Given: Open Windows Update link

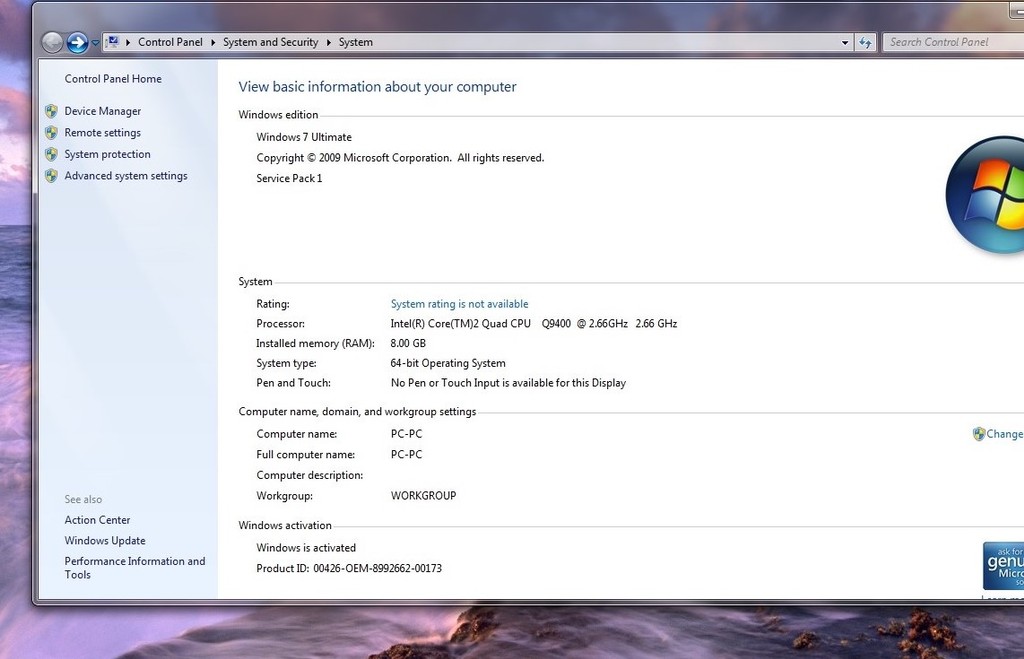Looking at the screenshot, I should coord(104,541).
